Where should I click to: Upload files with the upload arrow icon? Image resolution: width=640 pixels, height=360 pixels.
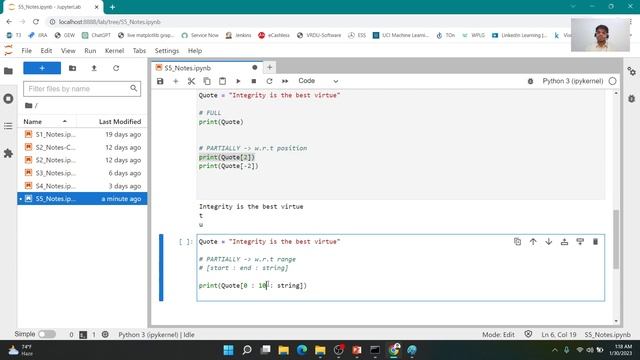(94, 68)
